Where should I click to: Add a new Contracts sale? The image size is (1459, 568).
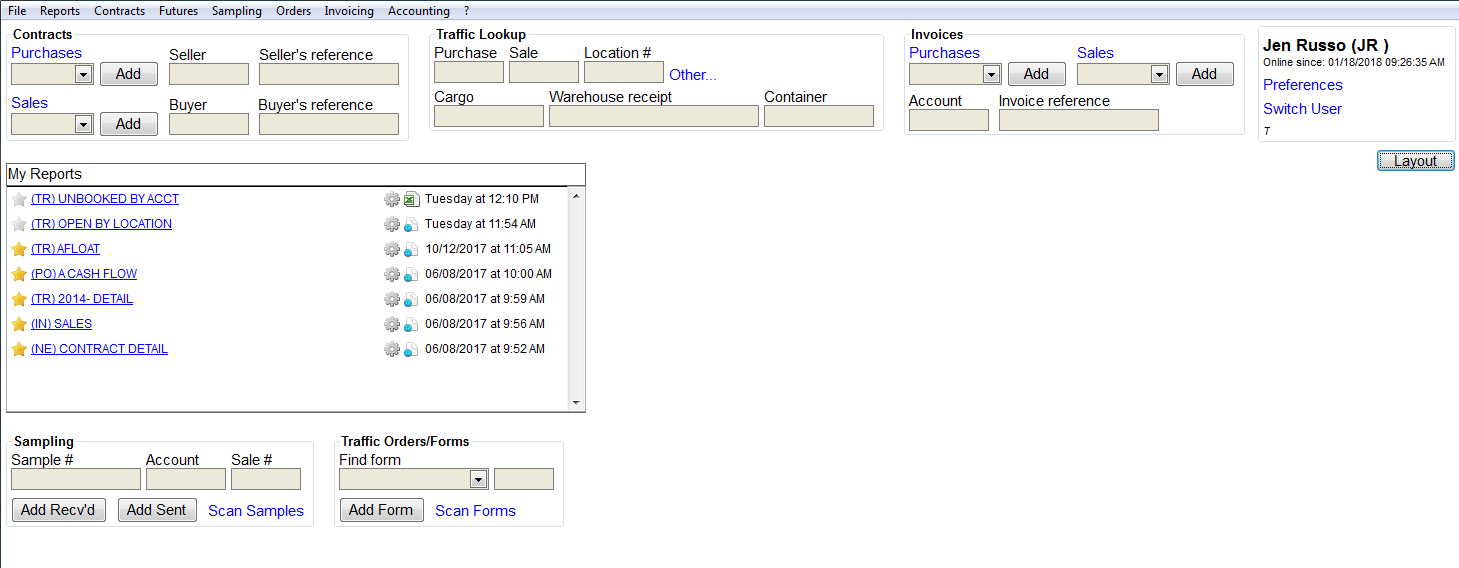click(128, 124)
